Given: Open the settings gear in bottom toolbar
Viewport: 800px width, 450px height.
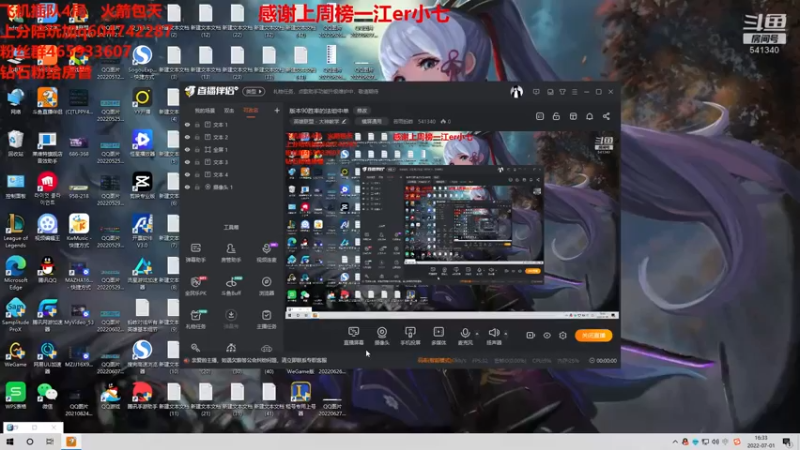Looking at the screenshot, I should tap(563, 335).
